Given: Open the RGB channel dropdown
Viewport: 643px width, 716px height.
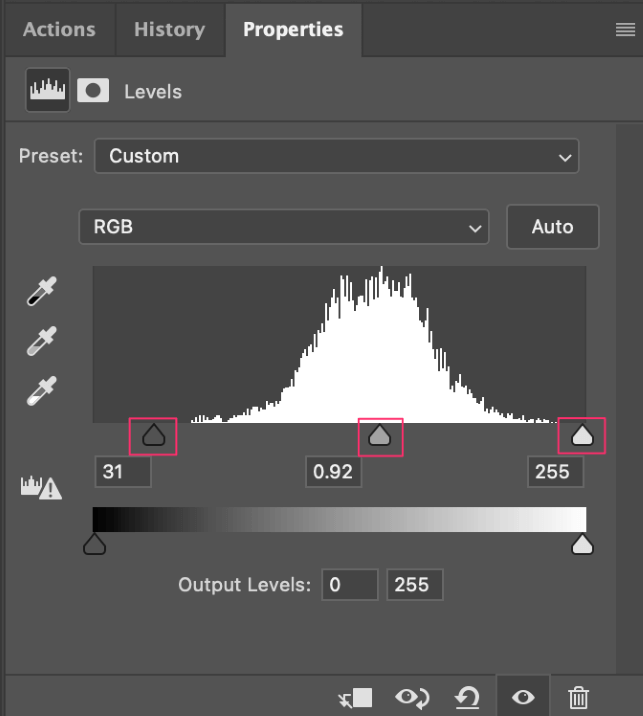Looking at the screenshot, I should (x=283, y=227).
